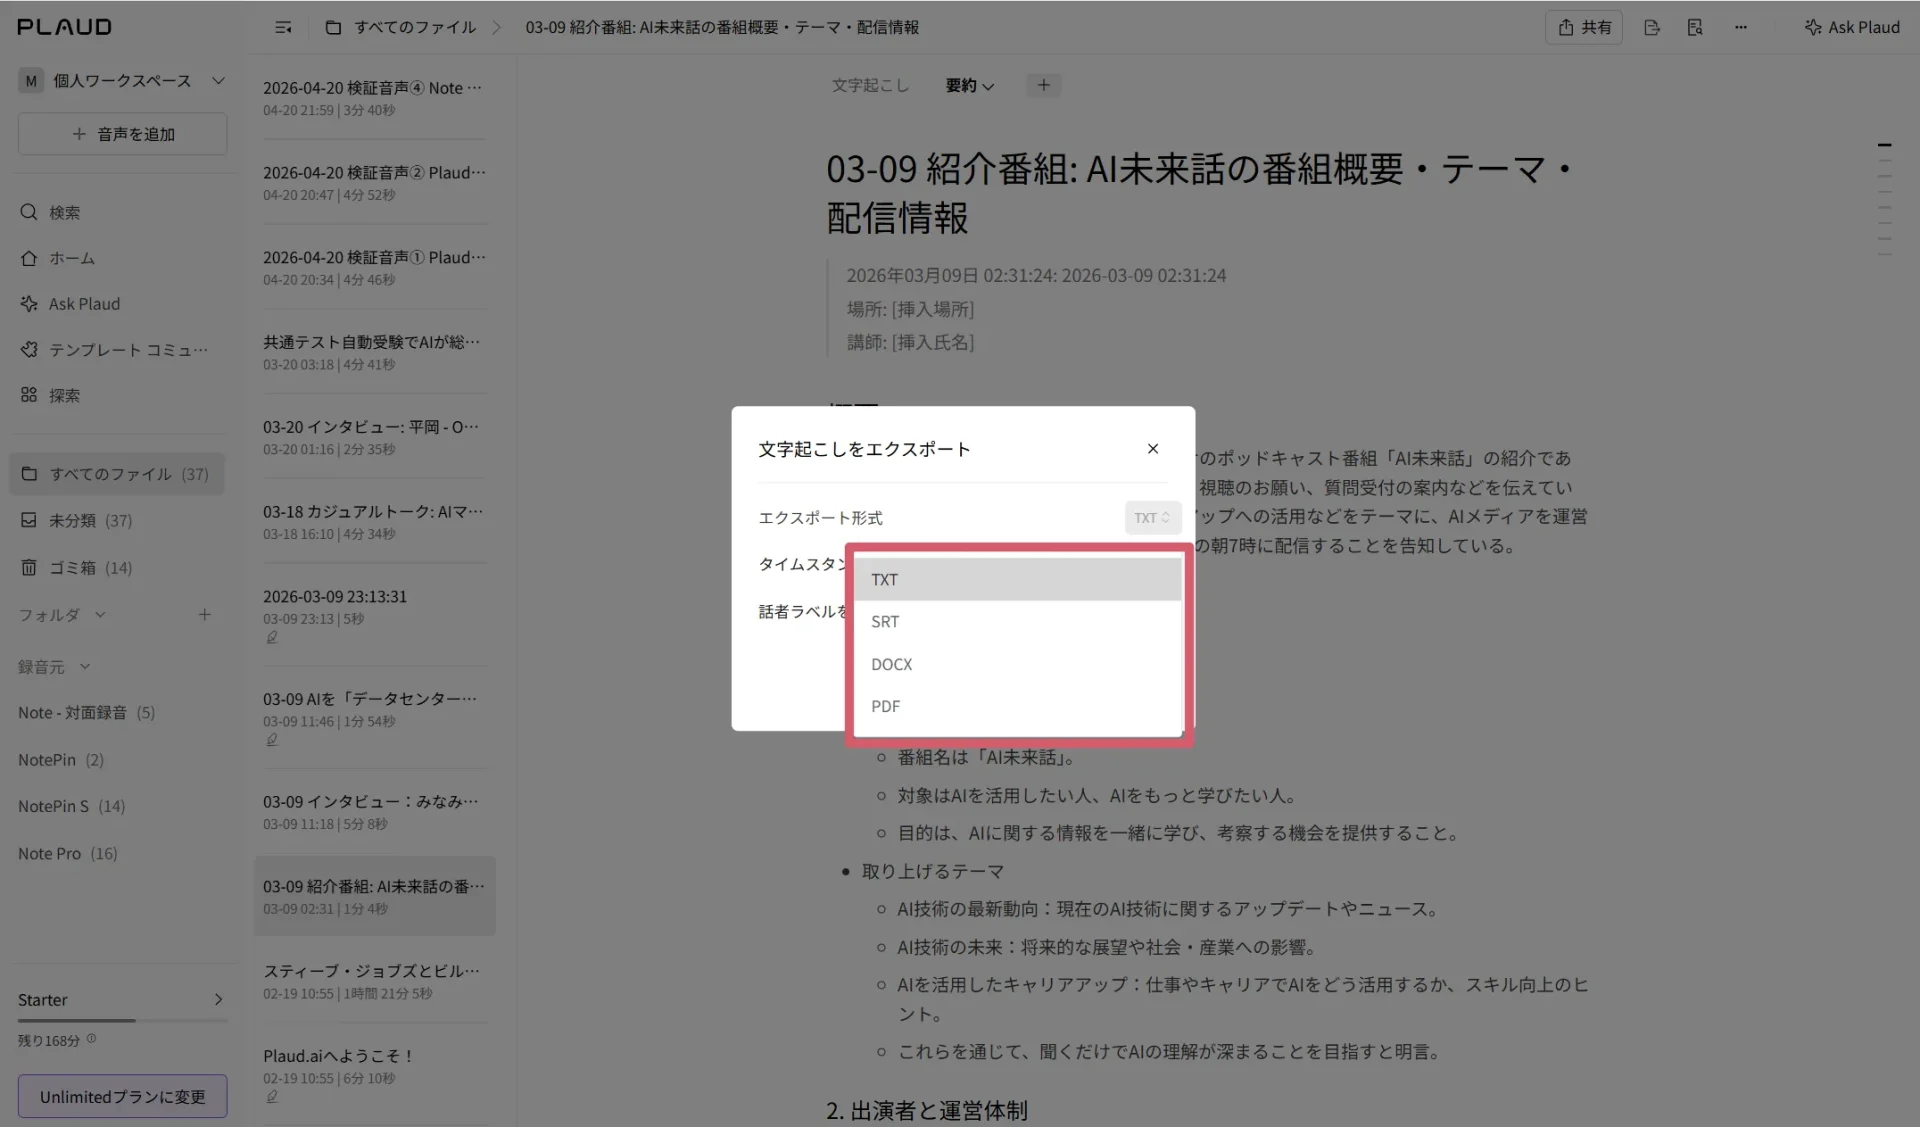Image resolution: width=1920 pixels, height=1127 pixels.
Task: Collapse the file list sidebar icon
Action: (x=283, y=28)
